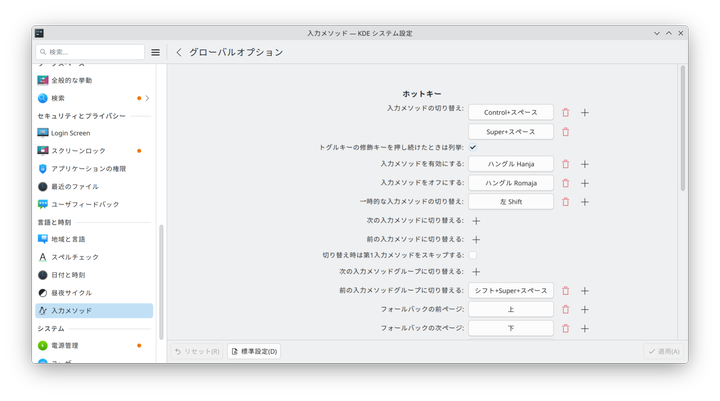Viewport: 720px width, 401px height.
Task: Expand the 検索 sidebar entry chevron
Action: pyautogui.click(x=148, y=98)
